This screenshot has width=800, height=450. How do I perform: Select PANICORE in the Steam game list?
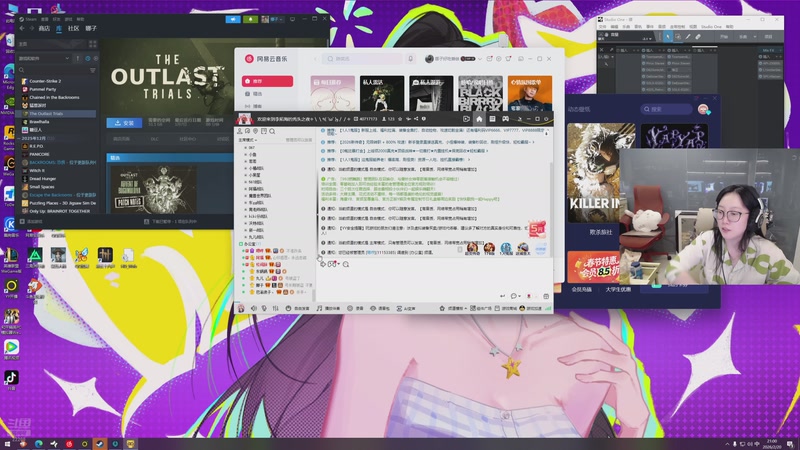tap(39, 154)
